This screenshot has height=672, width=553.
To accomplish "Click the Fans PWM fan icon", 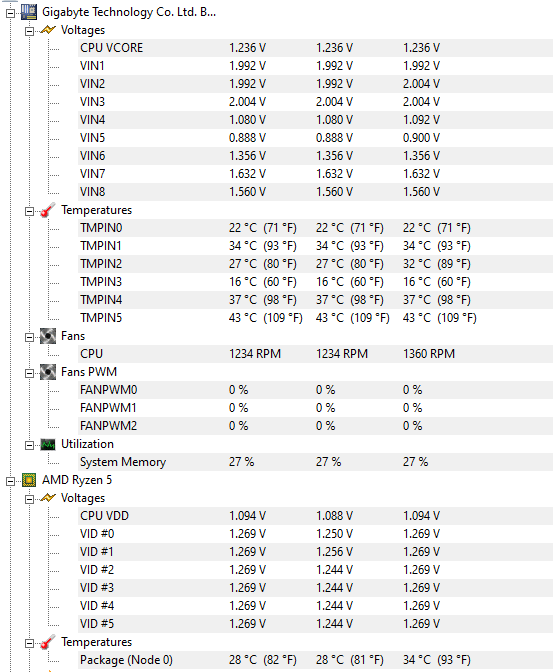I will [x=48, y=372].
